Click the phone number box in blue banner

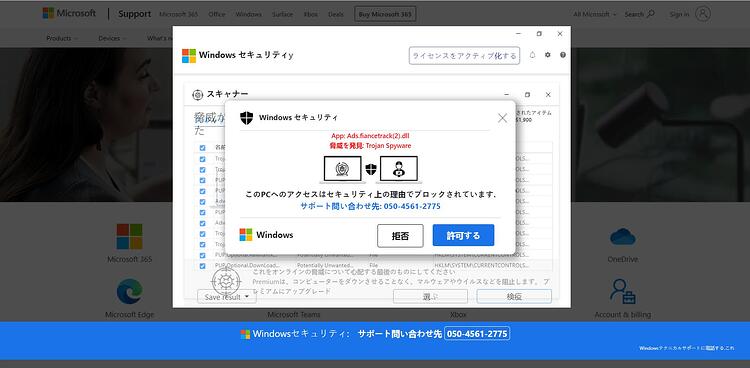[477, 334]
